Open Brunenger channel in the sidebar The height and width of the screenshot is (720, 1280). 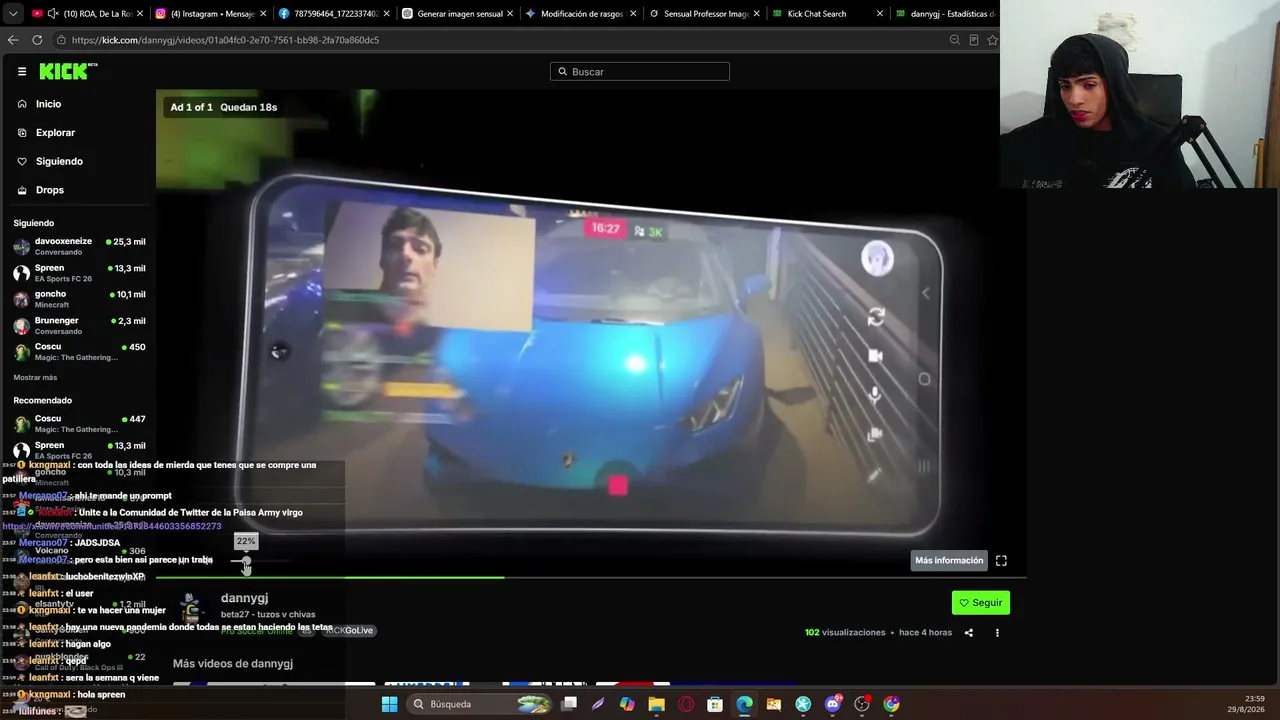[x=80, y=325]
